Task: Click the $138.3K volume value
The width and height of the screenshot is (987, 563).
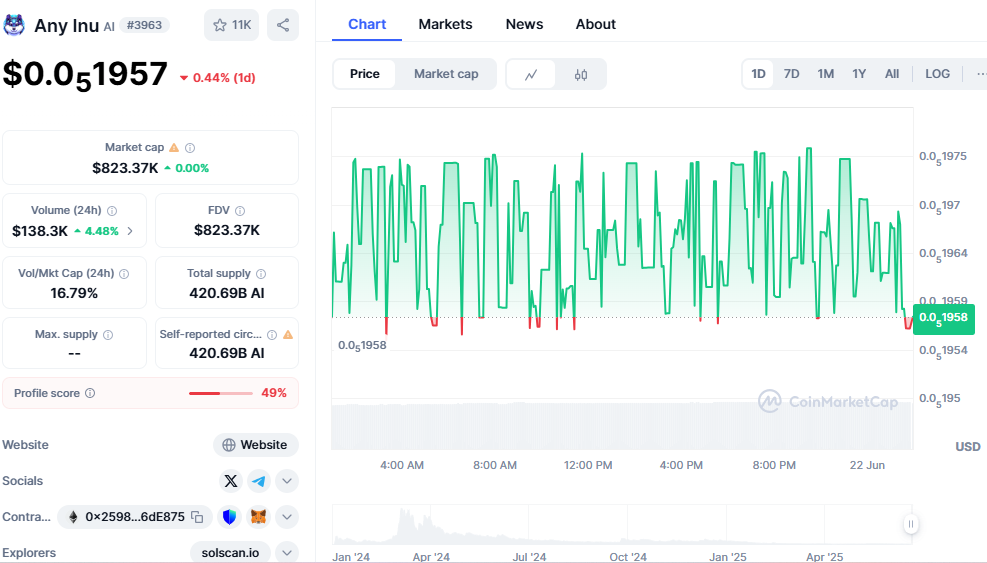Action: coord(40,231)
